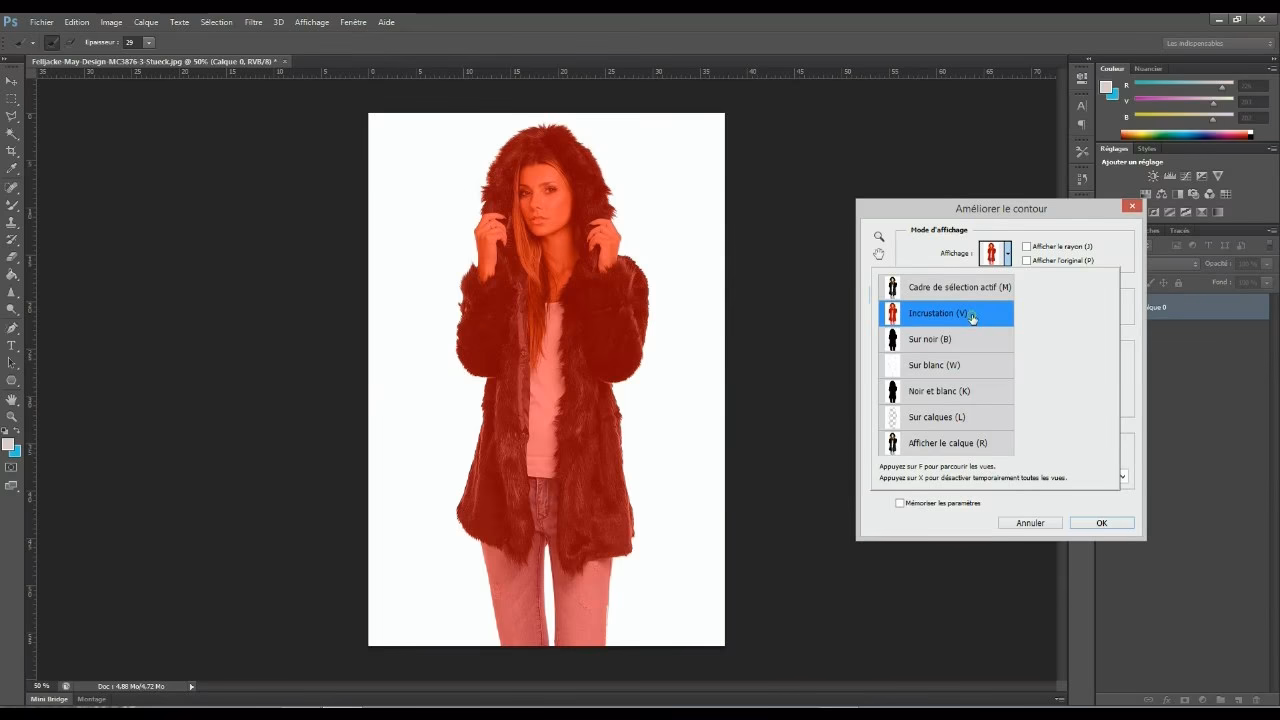The image size is (1280, 720).
Task: Select the Crop tool
Action: pyautogui.click(x=12, y=148)
